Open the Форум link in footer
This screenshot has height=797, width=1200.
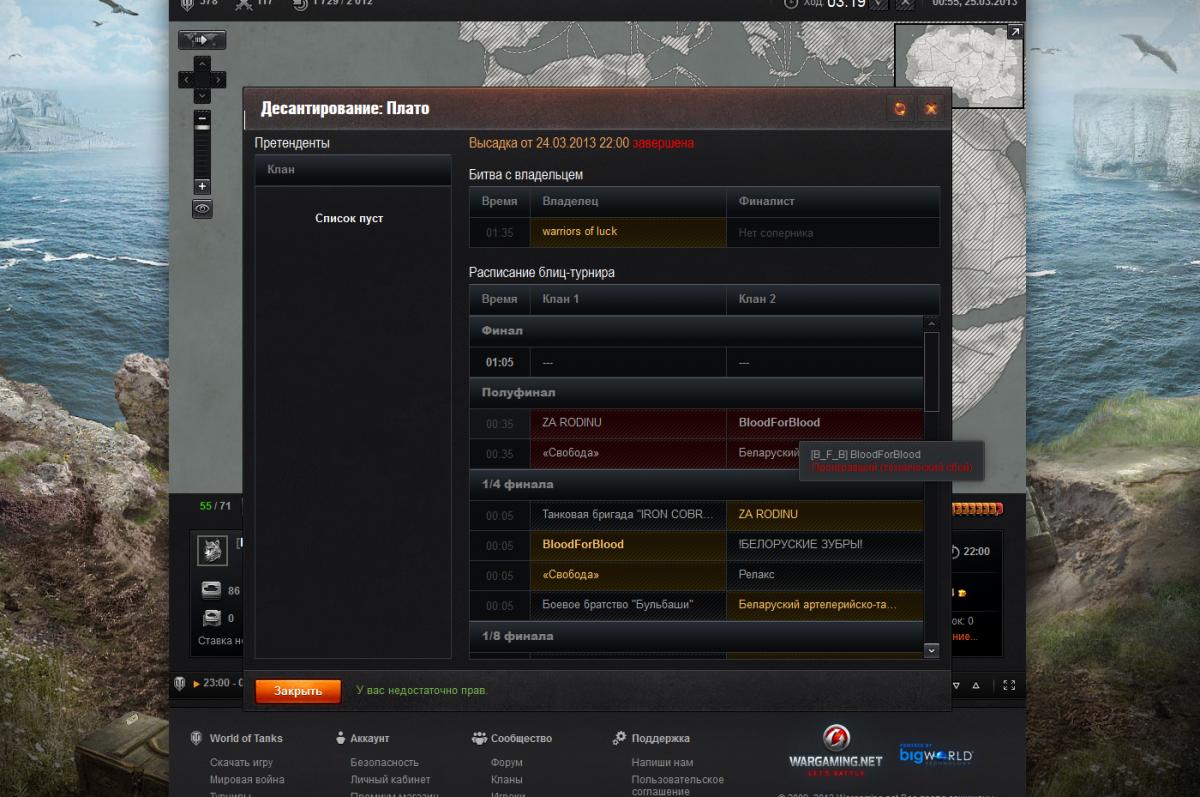pyautogui.click(x=506, y=763)
